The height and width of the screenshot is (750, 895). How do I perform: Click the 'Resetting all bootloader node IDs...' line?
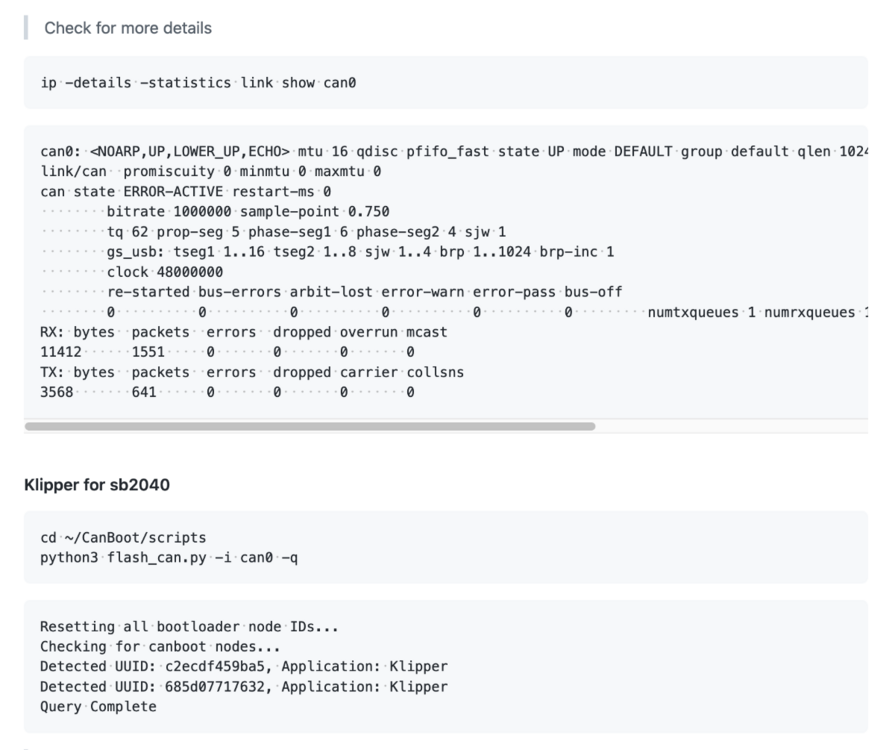[x=190, y=627]
